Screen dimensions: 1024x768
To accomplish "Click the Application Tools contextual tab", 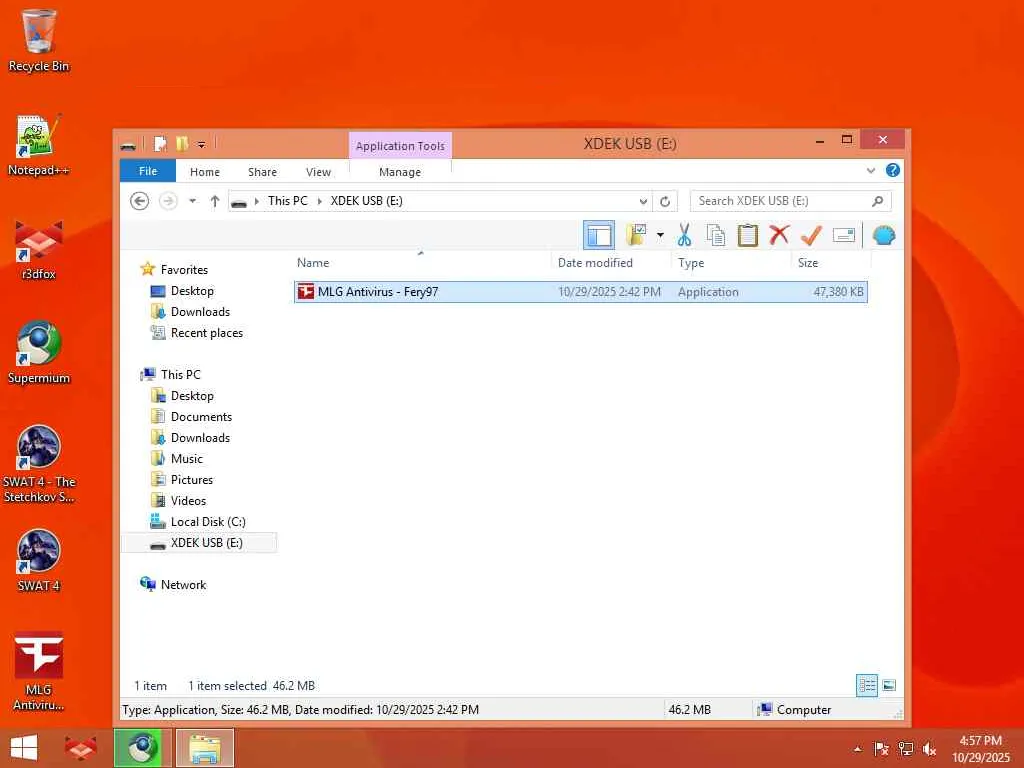I will click(400, 146).
